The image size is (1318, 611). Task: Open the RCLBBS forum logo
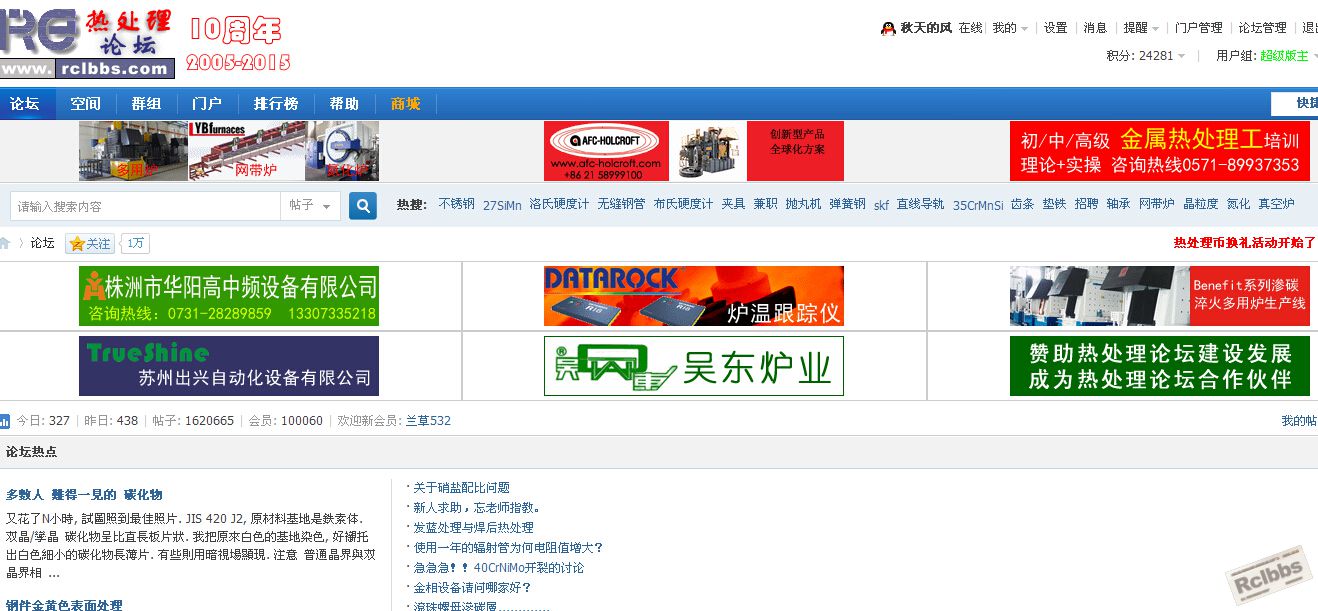click(x=87, y=45)
